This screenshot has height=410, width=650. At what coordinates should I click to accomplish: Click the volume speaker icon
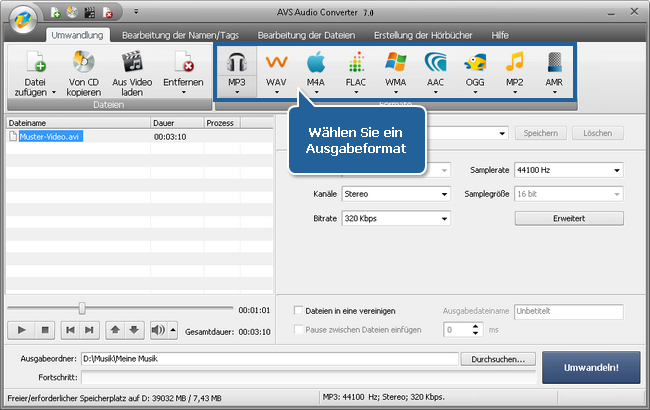(158, 330)
